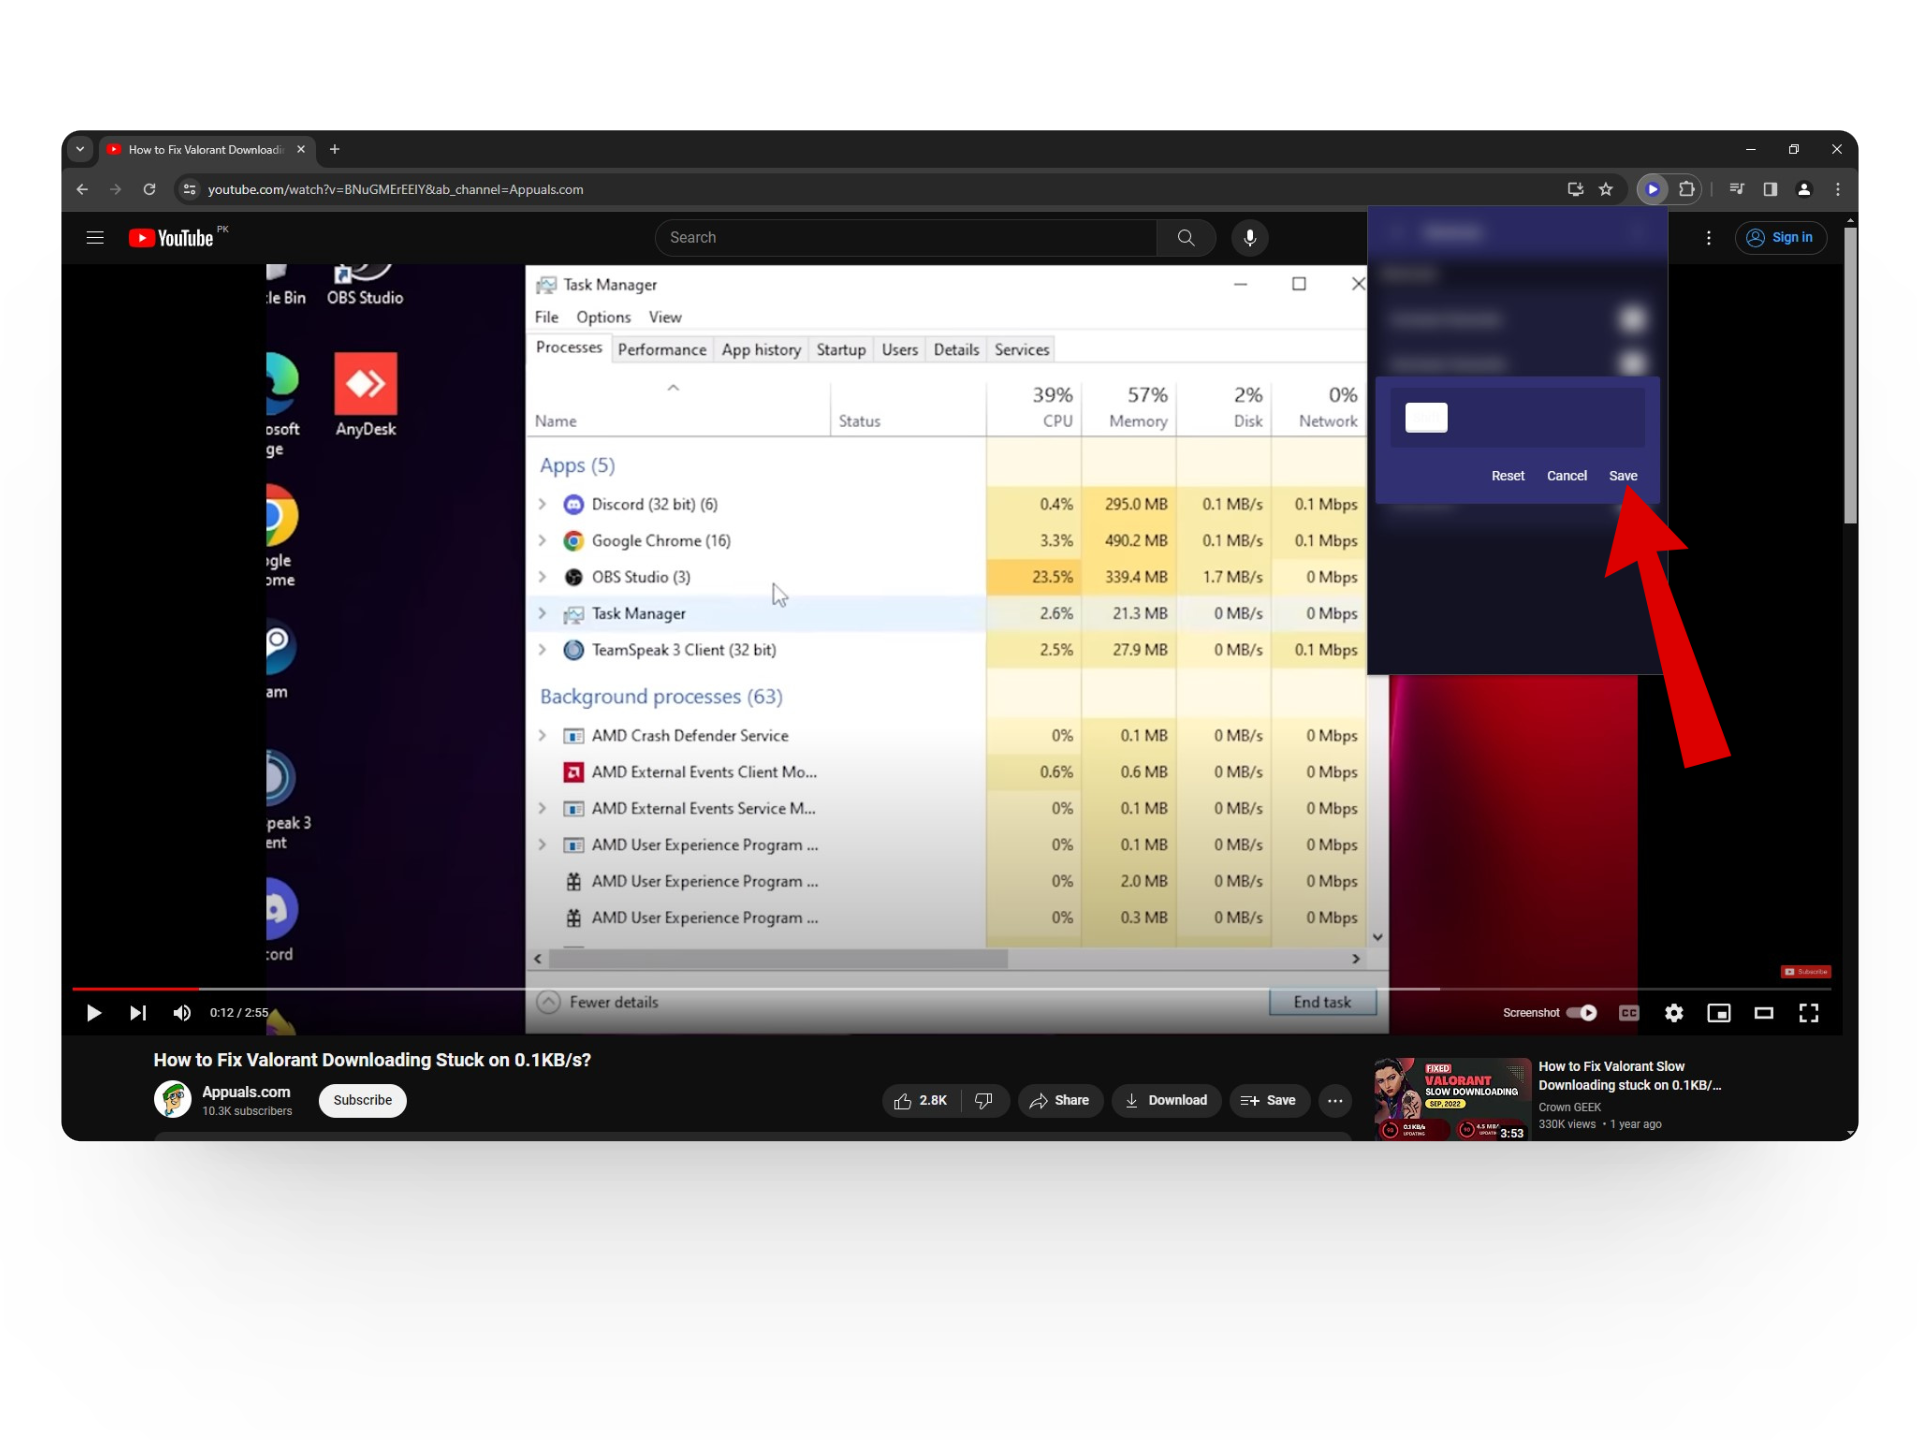This screenshot has width=1920, height=1440.
Task: Click the Save button in extension popup
Action: point(1622,476)
